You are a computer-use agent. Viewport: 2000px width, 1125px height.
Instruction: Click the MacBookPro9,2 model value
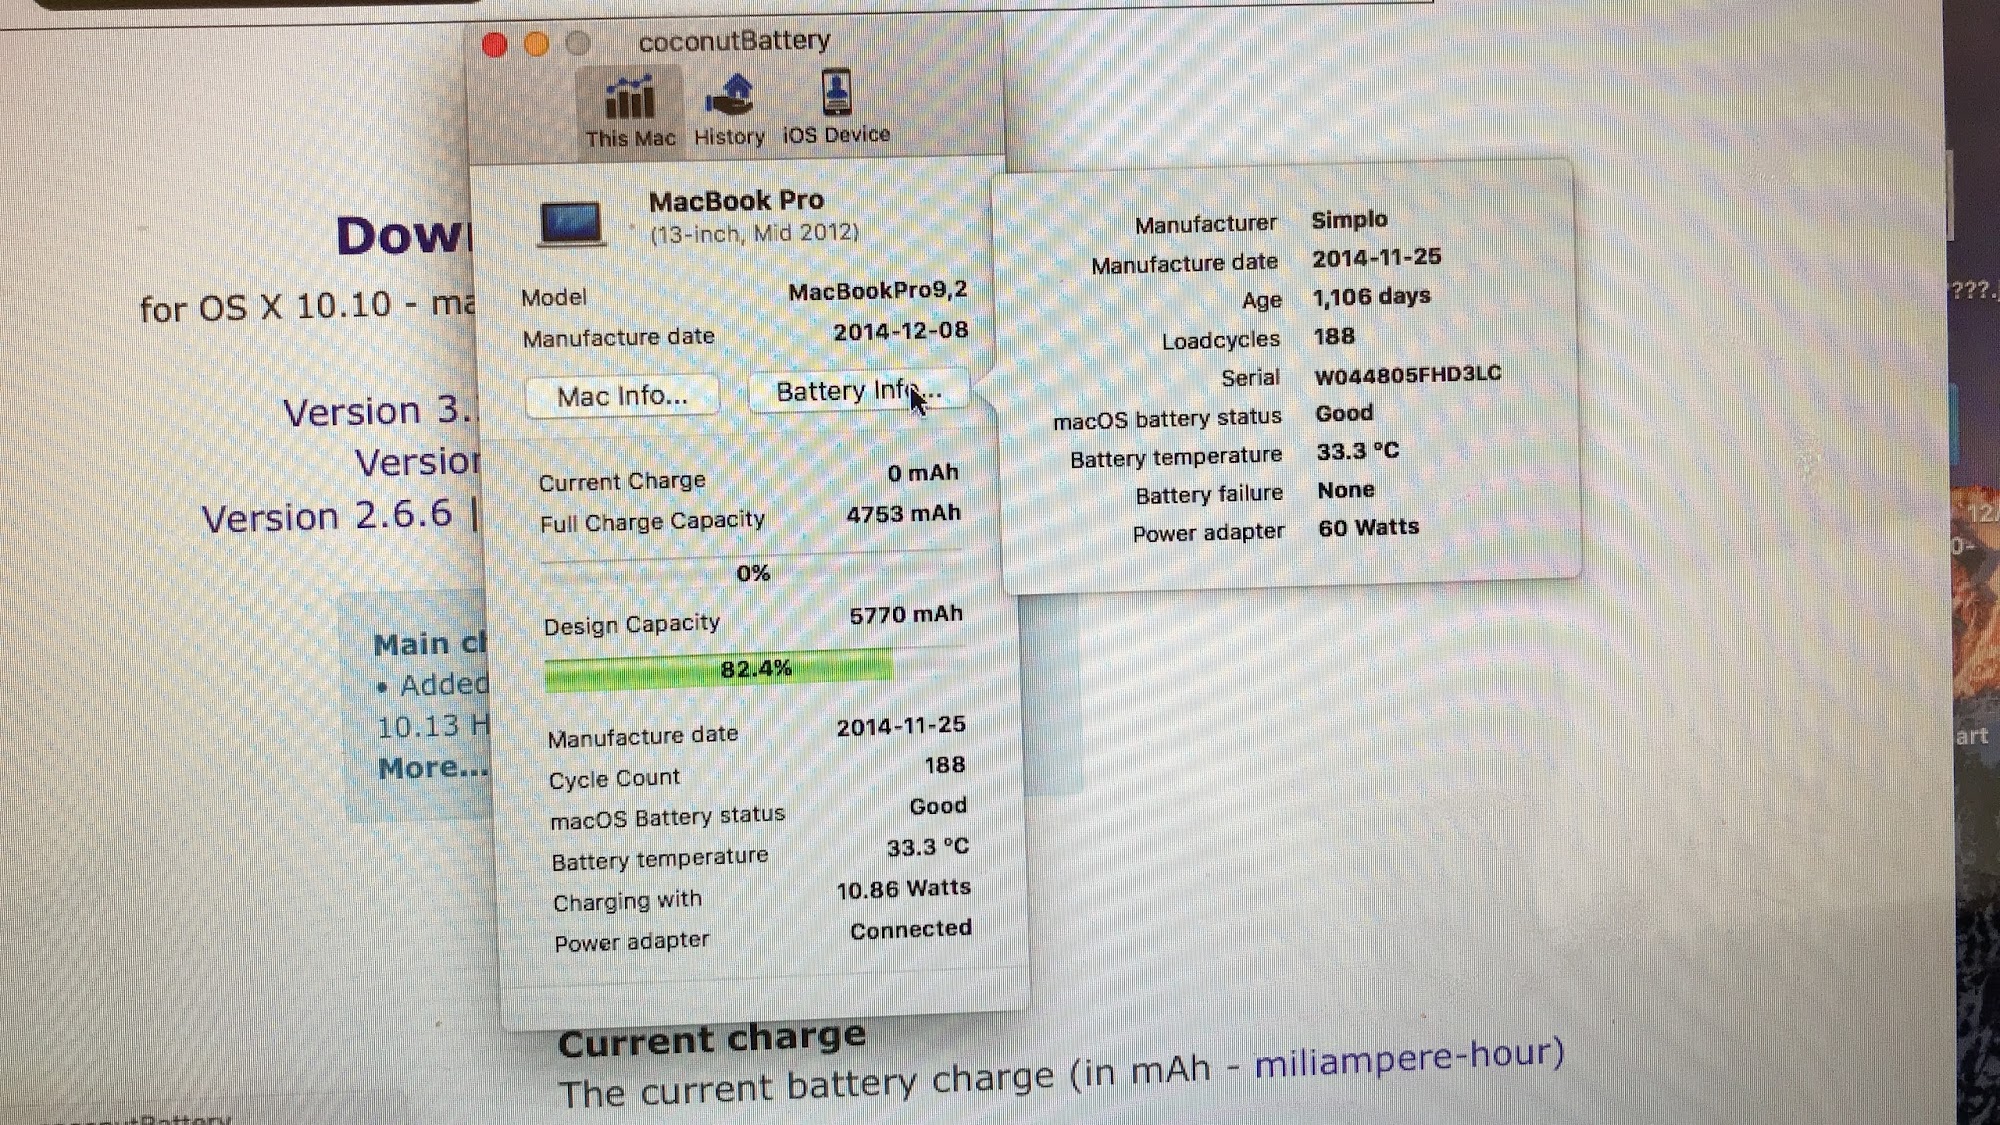coord(877,291)
